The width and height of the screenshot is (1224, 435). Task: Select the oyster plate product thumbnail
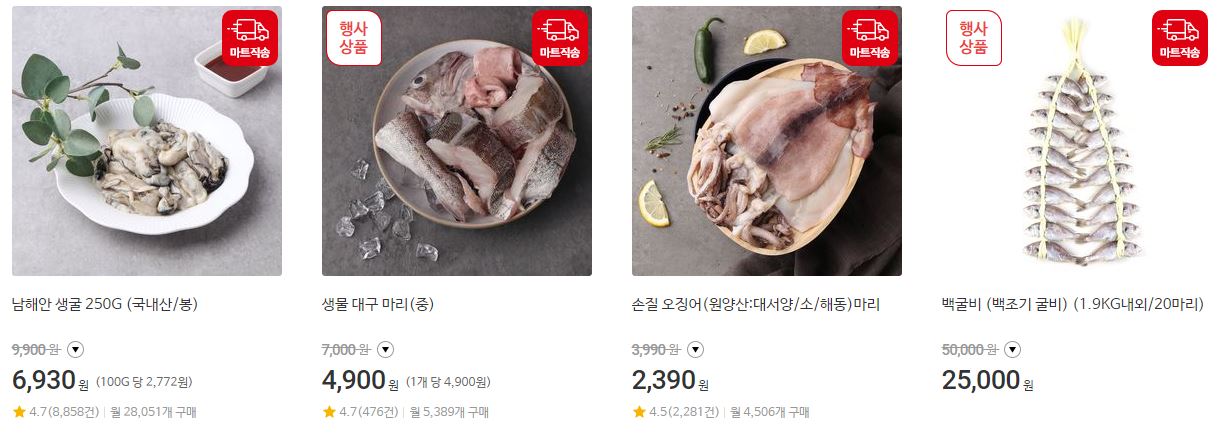(147, 141)
